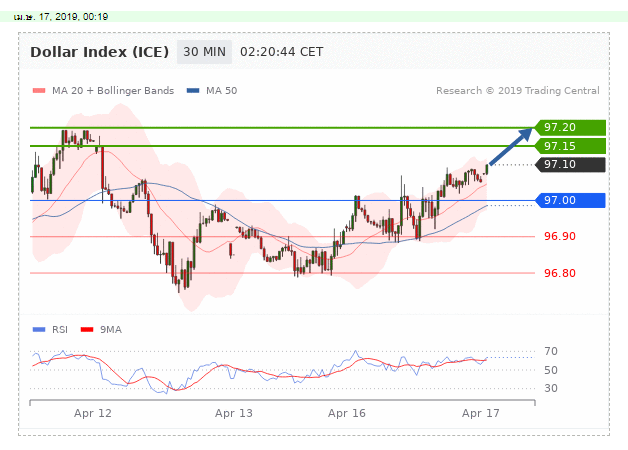
Task: Click the 30 MIN timeframe label
Action: point(204,52)
